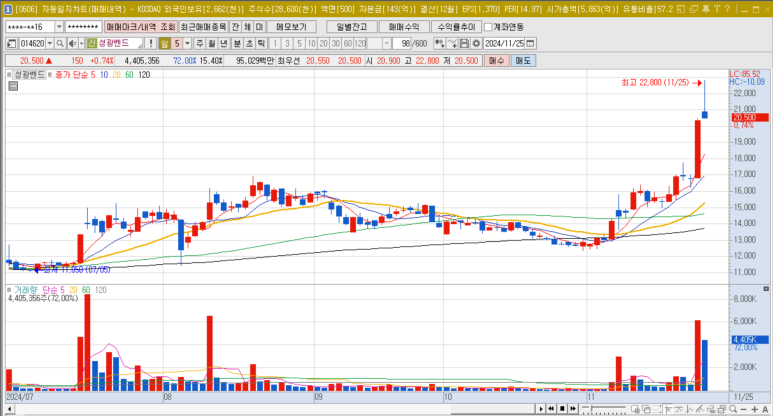
Task: Click the date field 2024/11/25
Action: click(504, 43)
